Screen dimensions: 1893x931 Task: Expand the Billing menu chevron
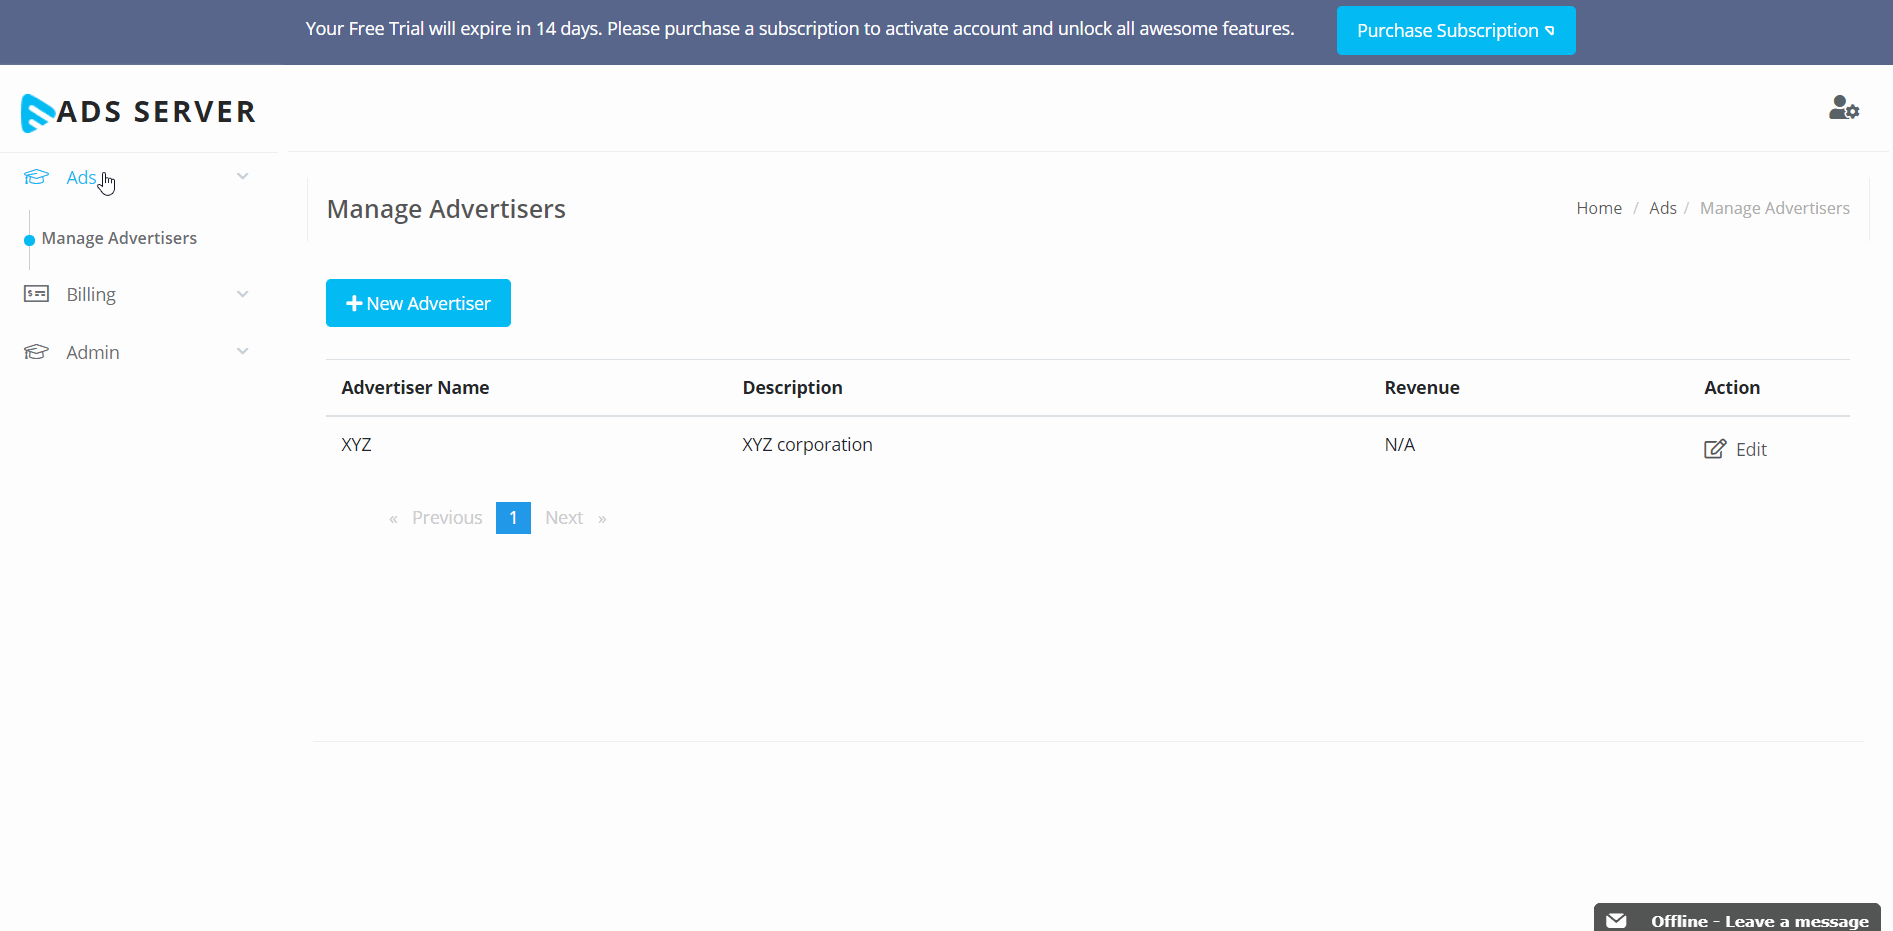point(242,294)
